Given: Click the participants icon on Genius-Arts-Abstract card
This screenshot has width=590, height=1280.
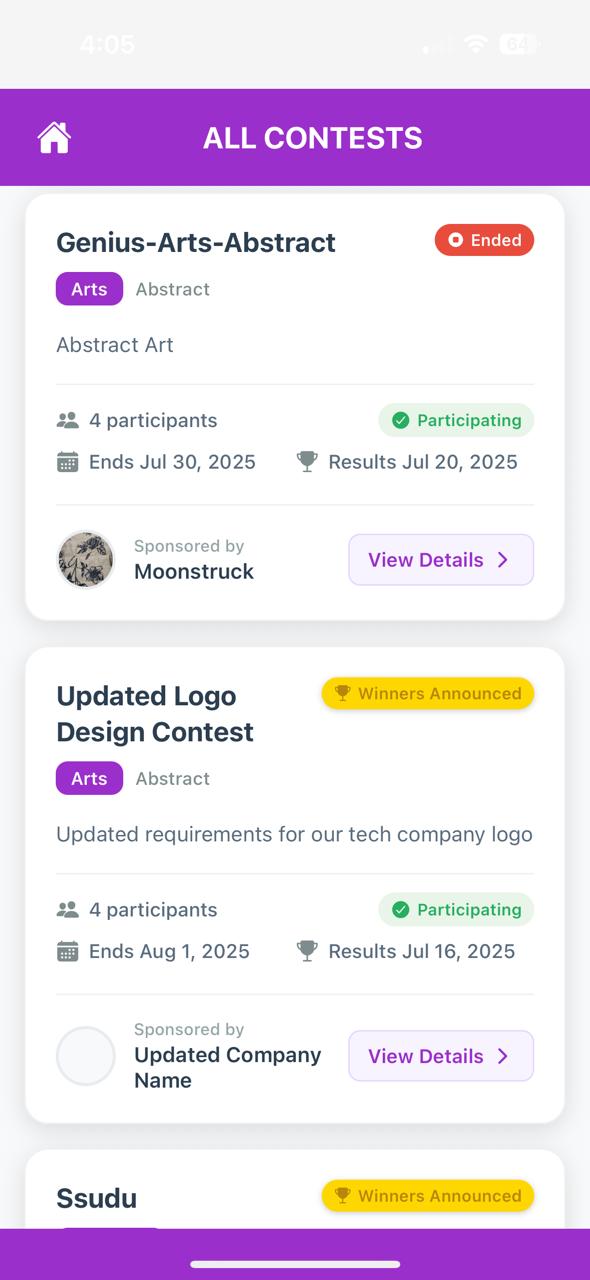Looking at the screenshot, I should click(67, 420).
